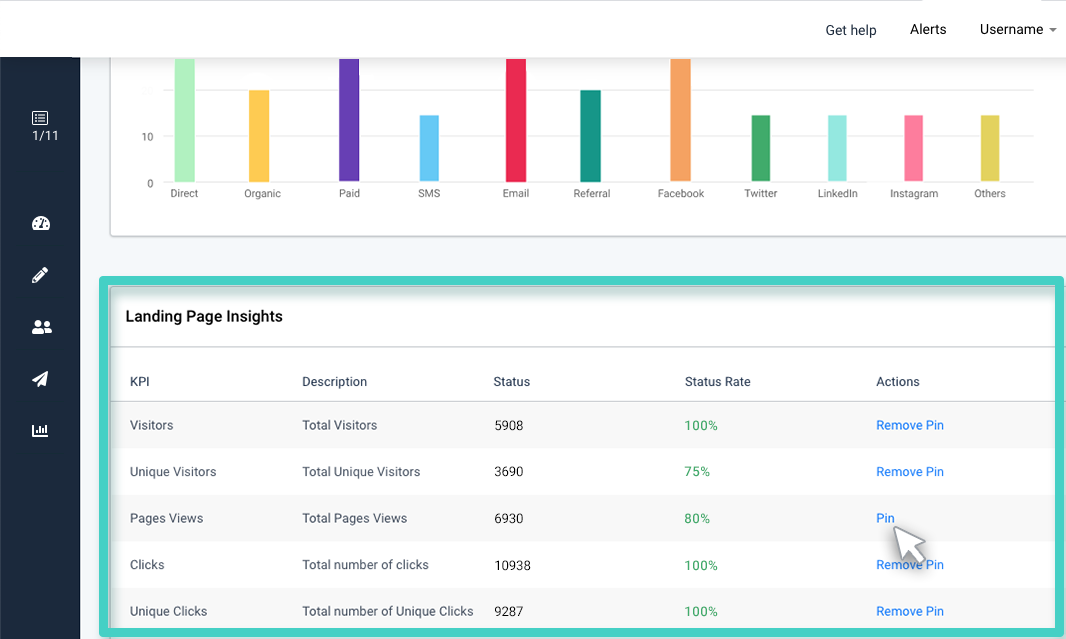Select the pink Instagram bar in the chart
The width and height of the screenshot is (1066, 639).
pyautogui.click(x=913, y=148)
